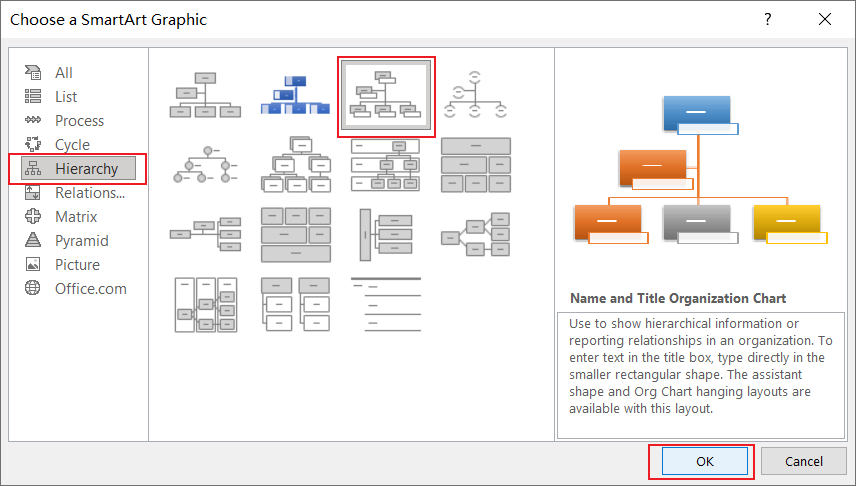Viewport: 856px width, 486px height.
Task: Close the Choose a SmartArt Graphic dialog
Action: pyautogui.click(x=825, y=20)
